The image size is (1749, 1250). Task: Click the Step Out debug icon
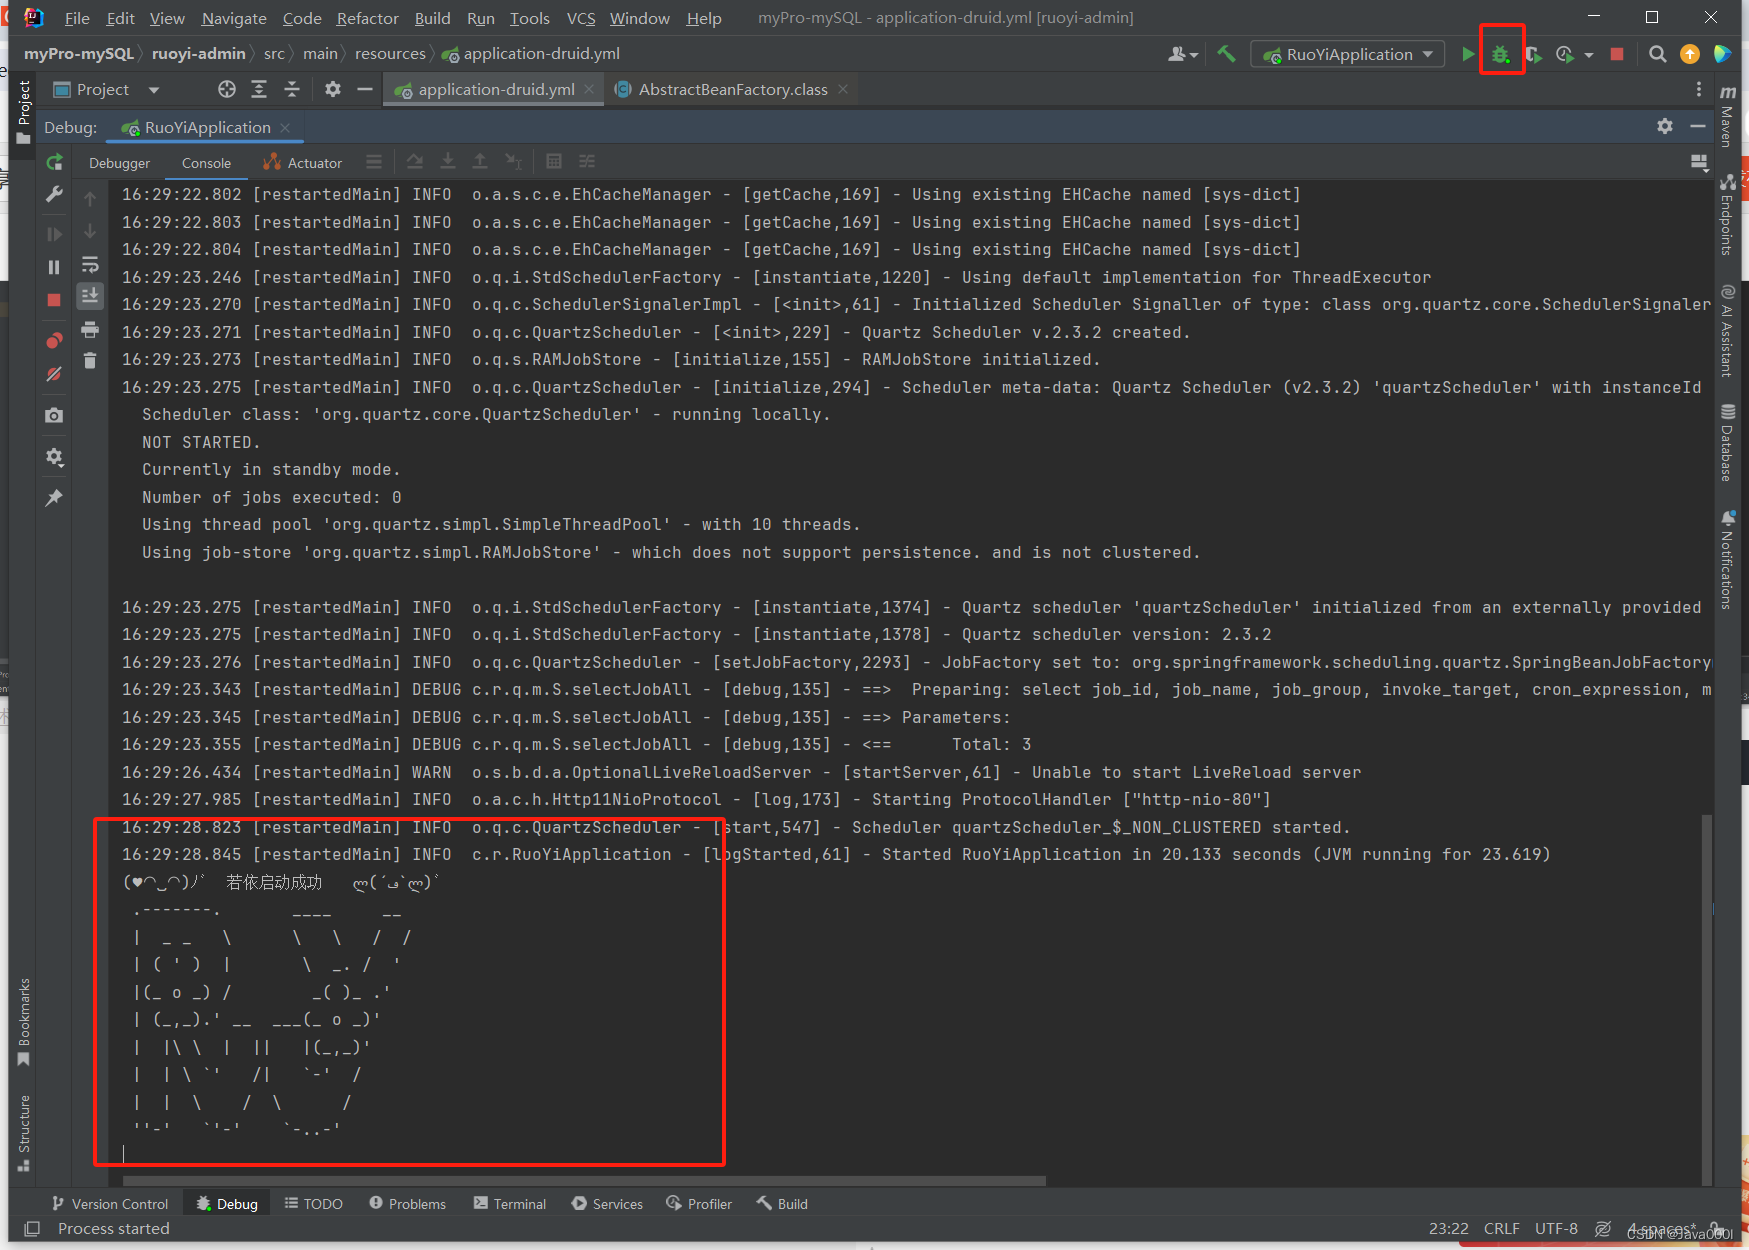pyautogui.click(x=480, y=162)
